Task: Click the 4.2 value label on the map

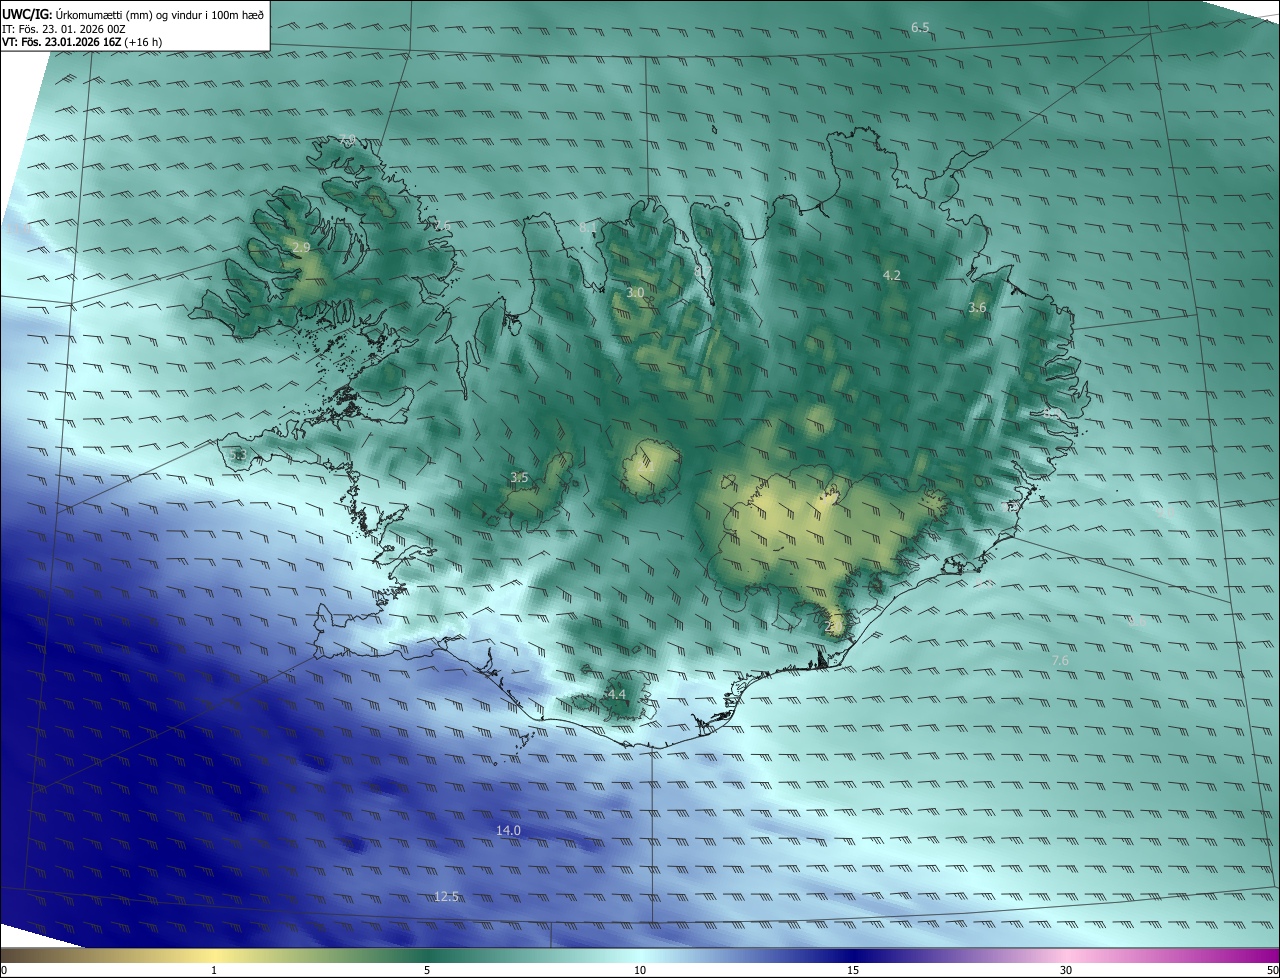Action: point(892,275)
